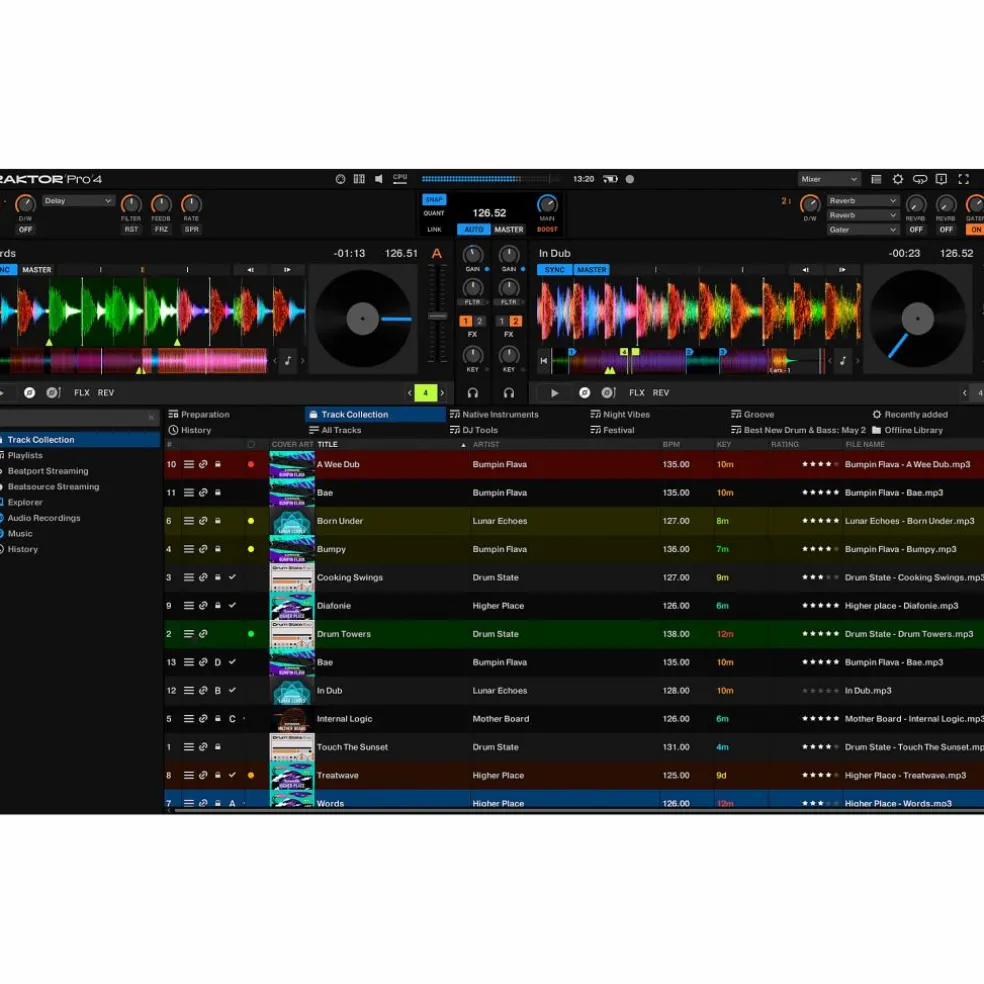The width and height of the screenshot is (984, 984).
Task: Skip to track start on In Dub deck
Action: (543, 360)
